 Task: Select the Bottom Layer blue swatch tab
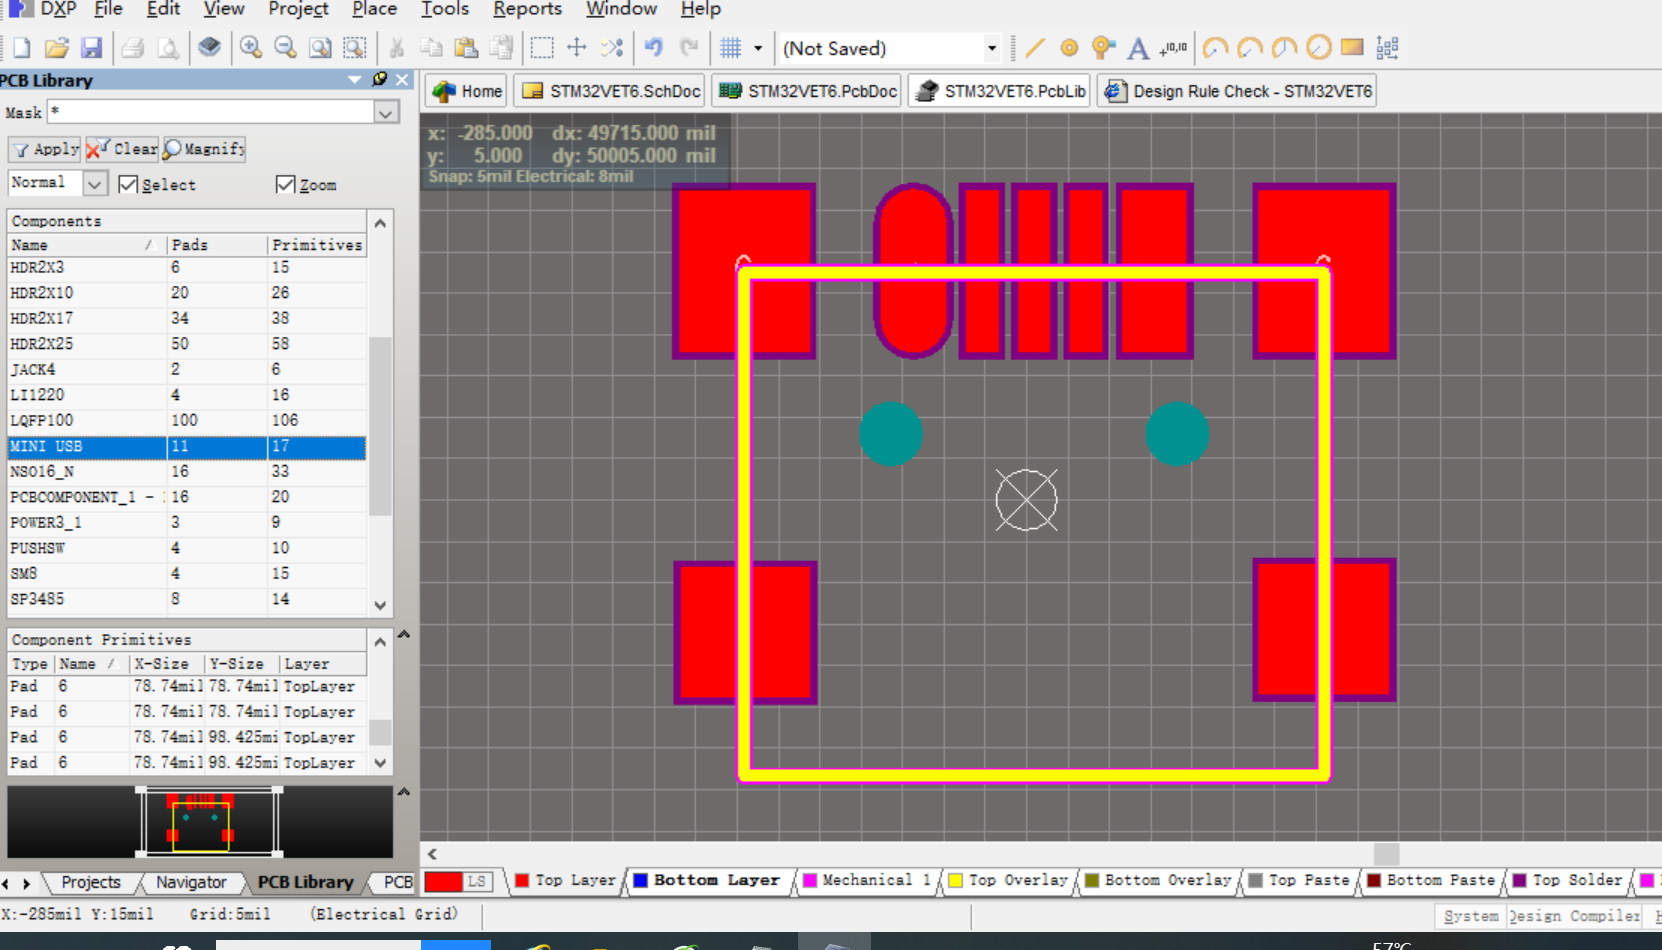coord(707,880)
